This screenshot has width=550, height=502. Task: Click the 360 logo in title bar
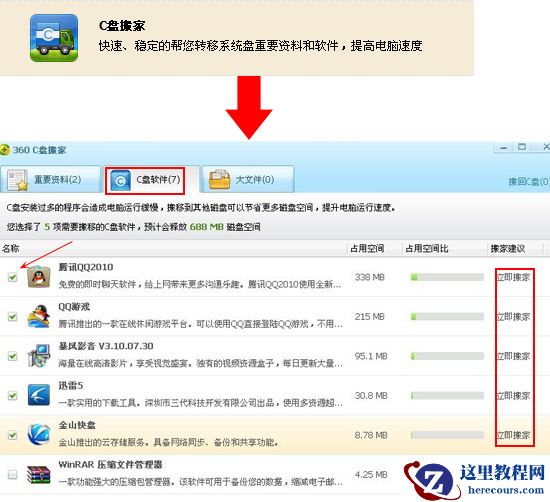[x=5, y=150]
